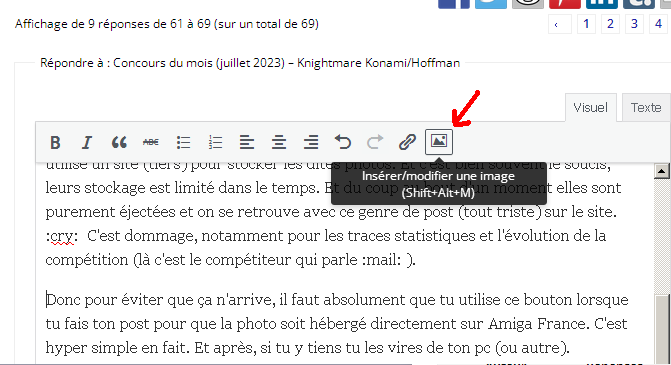Create a numbered list
Viewport: 671px width, 365px height.
(215, 142)
